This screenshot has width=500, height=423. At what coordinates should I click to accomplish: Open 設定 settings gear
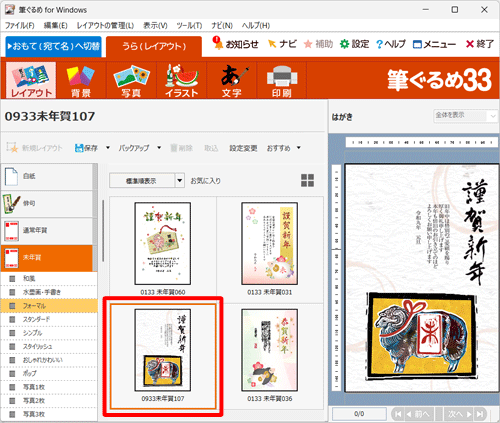(354, 44)
